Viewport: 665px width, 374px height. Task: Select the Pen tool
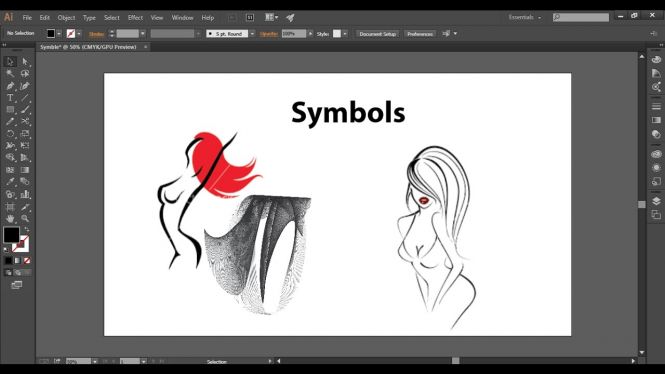tap(10, 86)
